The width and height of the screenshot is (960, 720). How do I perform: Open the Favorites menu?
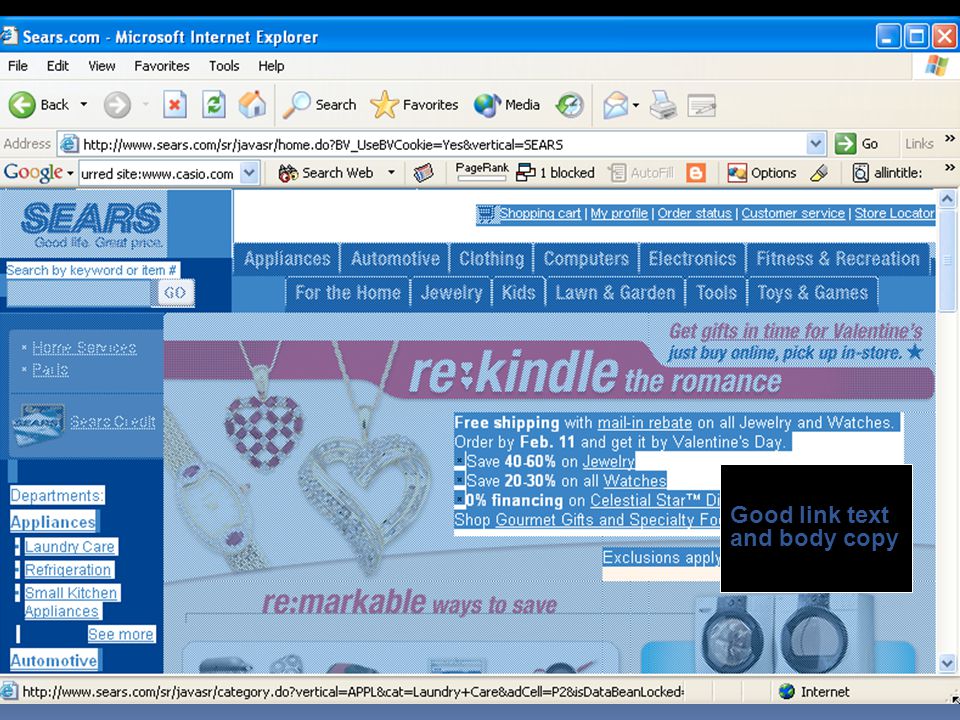tap(162, 66)
